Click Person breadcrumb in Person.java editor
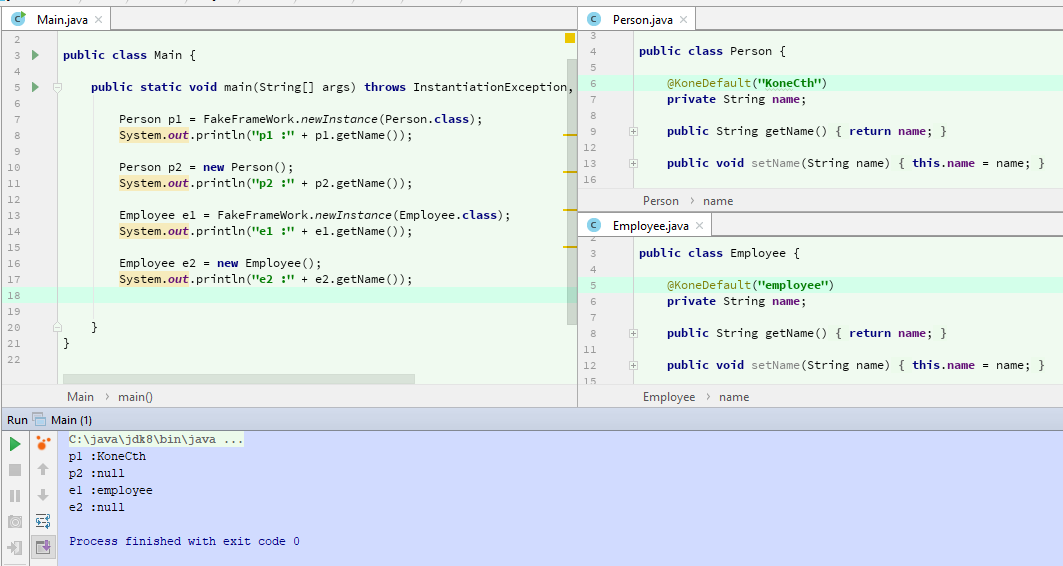 tap(660, 201)
